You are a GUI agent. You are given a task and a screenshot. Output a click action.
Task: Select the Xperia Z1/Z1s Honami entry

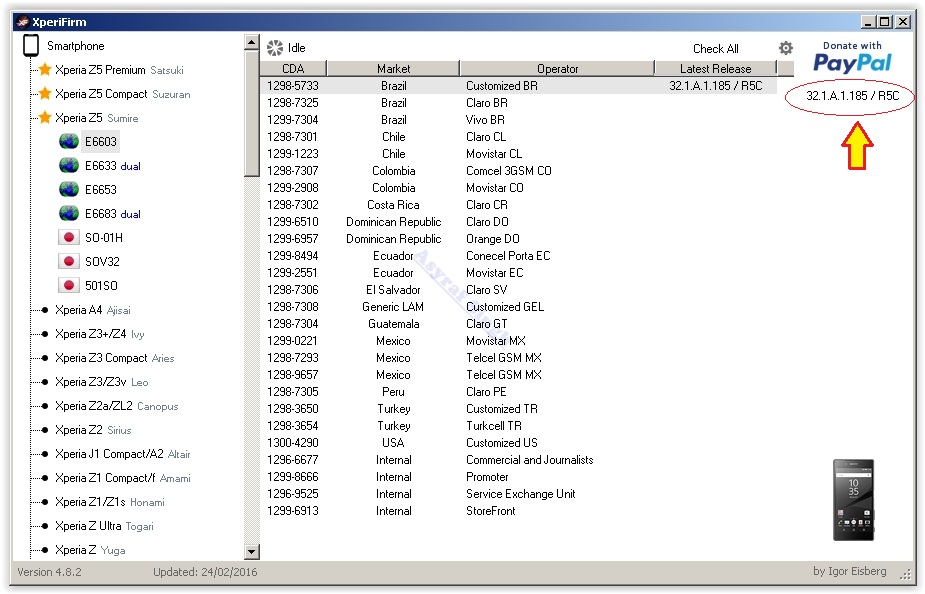point(110,502)
